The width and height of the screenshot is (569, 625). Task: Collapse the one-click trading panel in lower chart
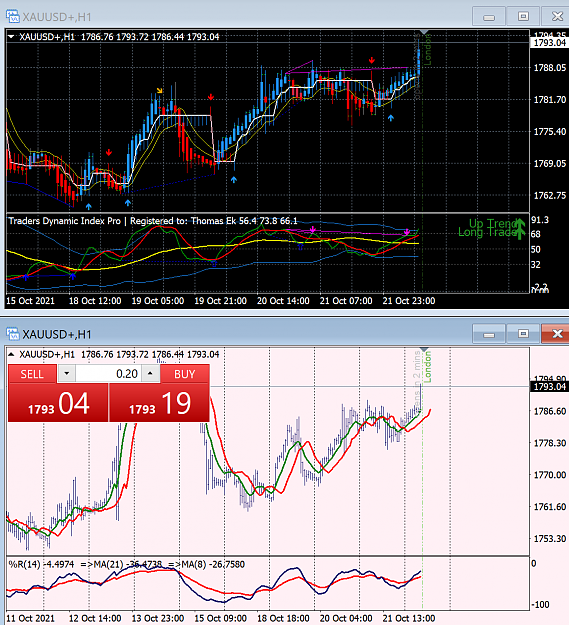pos(11,354)
